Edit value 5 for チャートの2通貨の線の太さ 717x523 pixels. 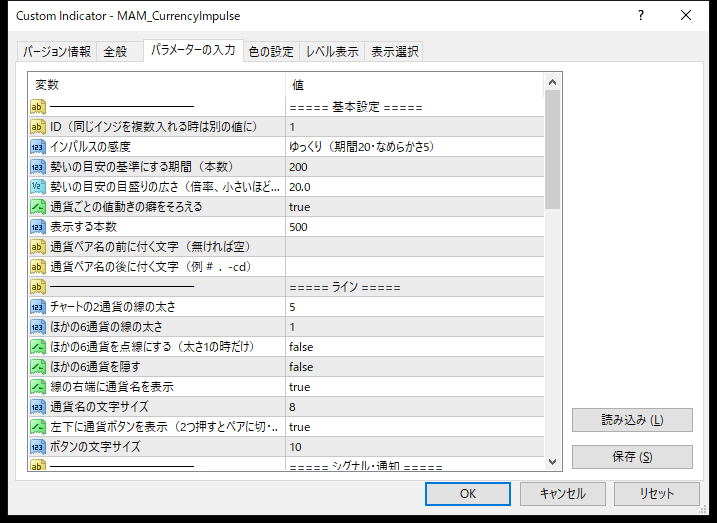pos(415,307)
